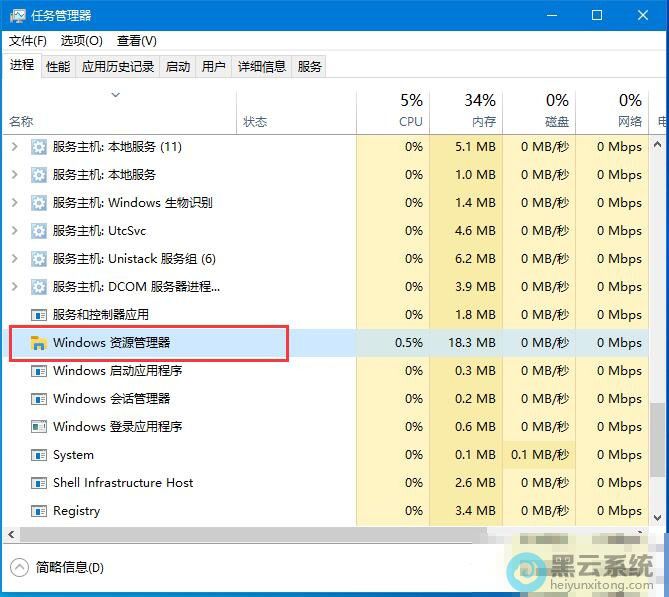Sort by the 内存 column header
The height and width of the screenshot is (597, 669).
[466, 112]
